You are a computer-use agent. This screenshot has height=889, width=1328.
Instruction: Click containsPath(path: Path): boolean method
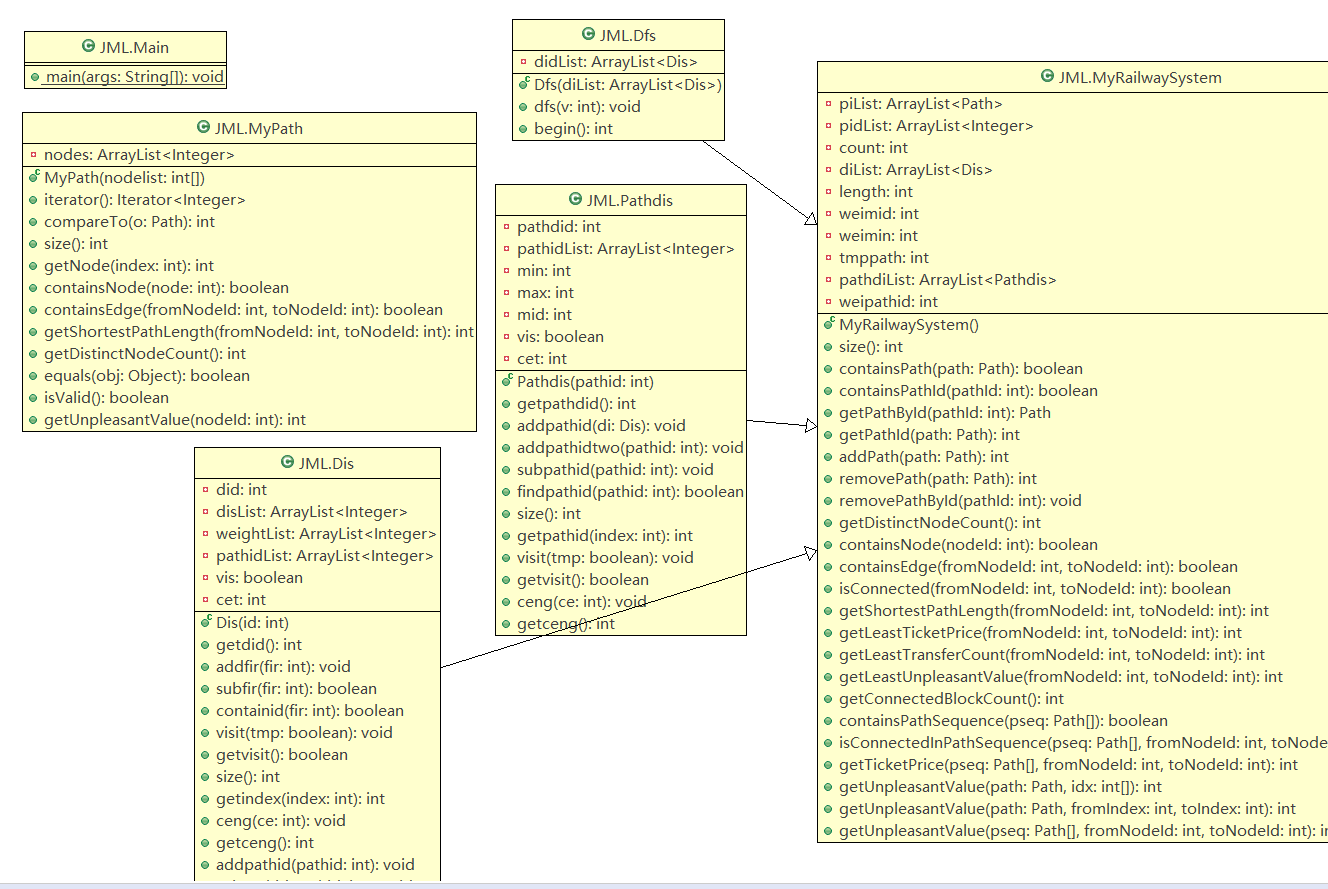961,368
